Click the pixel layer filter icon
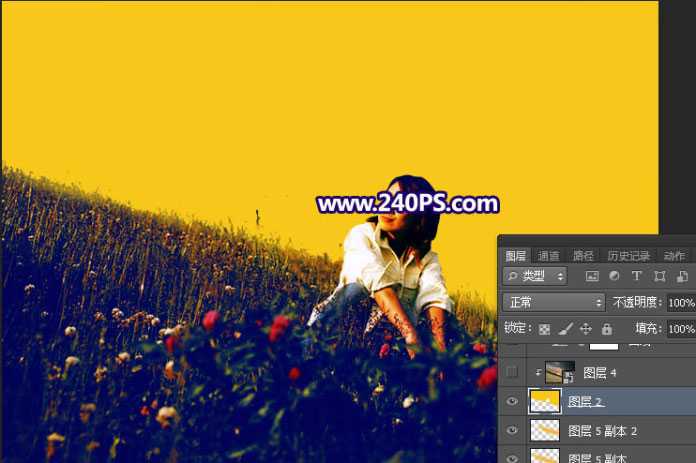This screenshot has height=463, width=696. [592, 276]
